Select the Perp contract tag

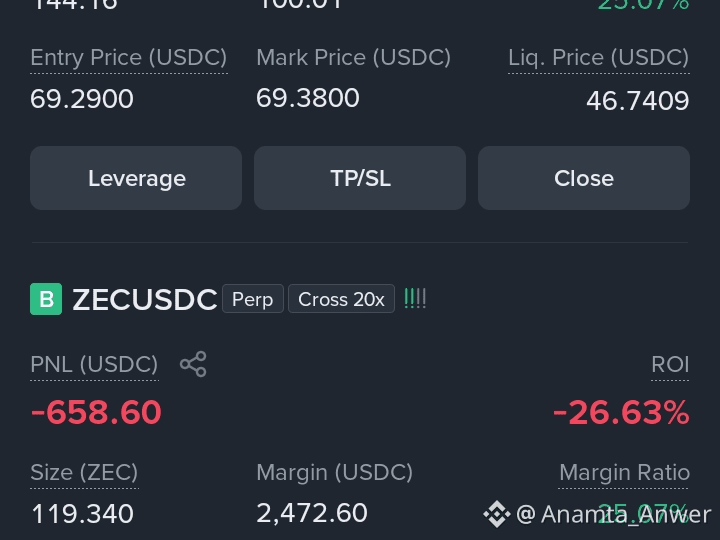[x=253, y=299]
